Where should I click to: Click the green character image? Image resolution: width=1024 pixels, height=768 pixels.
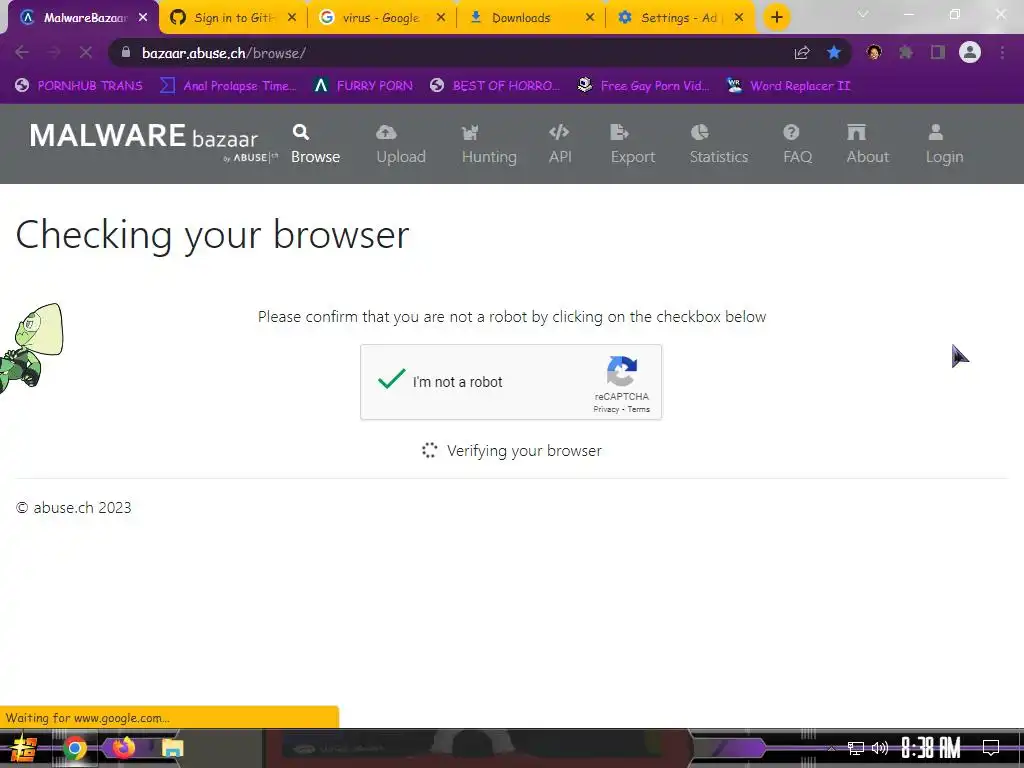click(31, 347)
